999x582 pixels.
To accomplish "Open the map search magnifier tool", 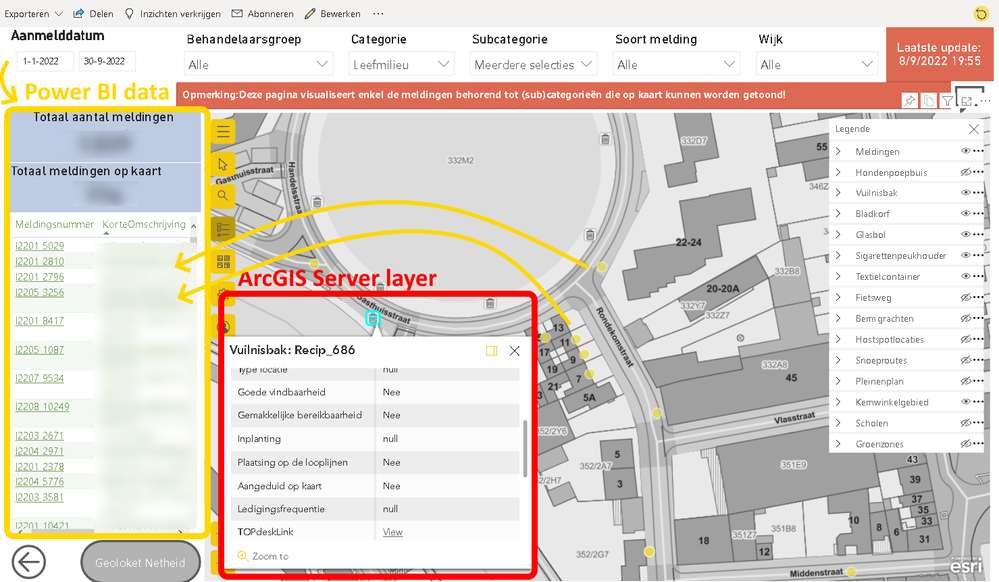I will click(223, 196).
